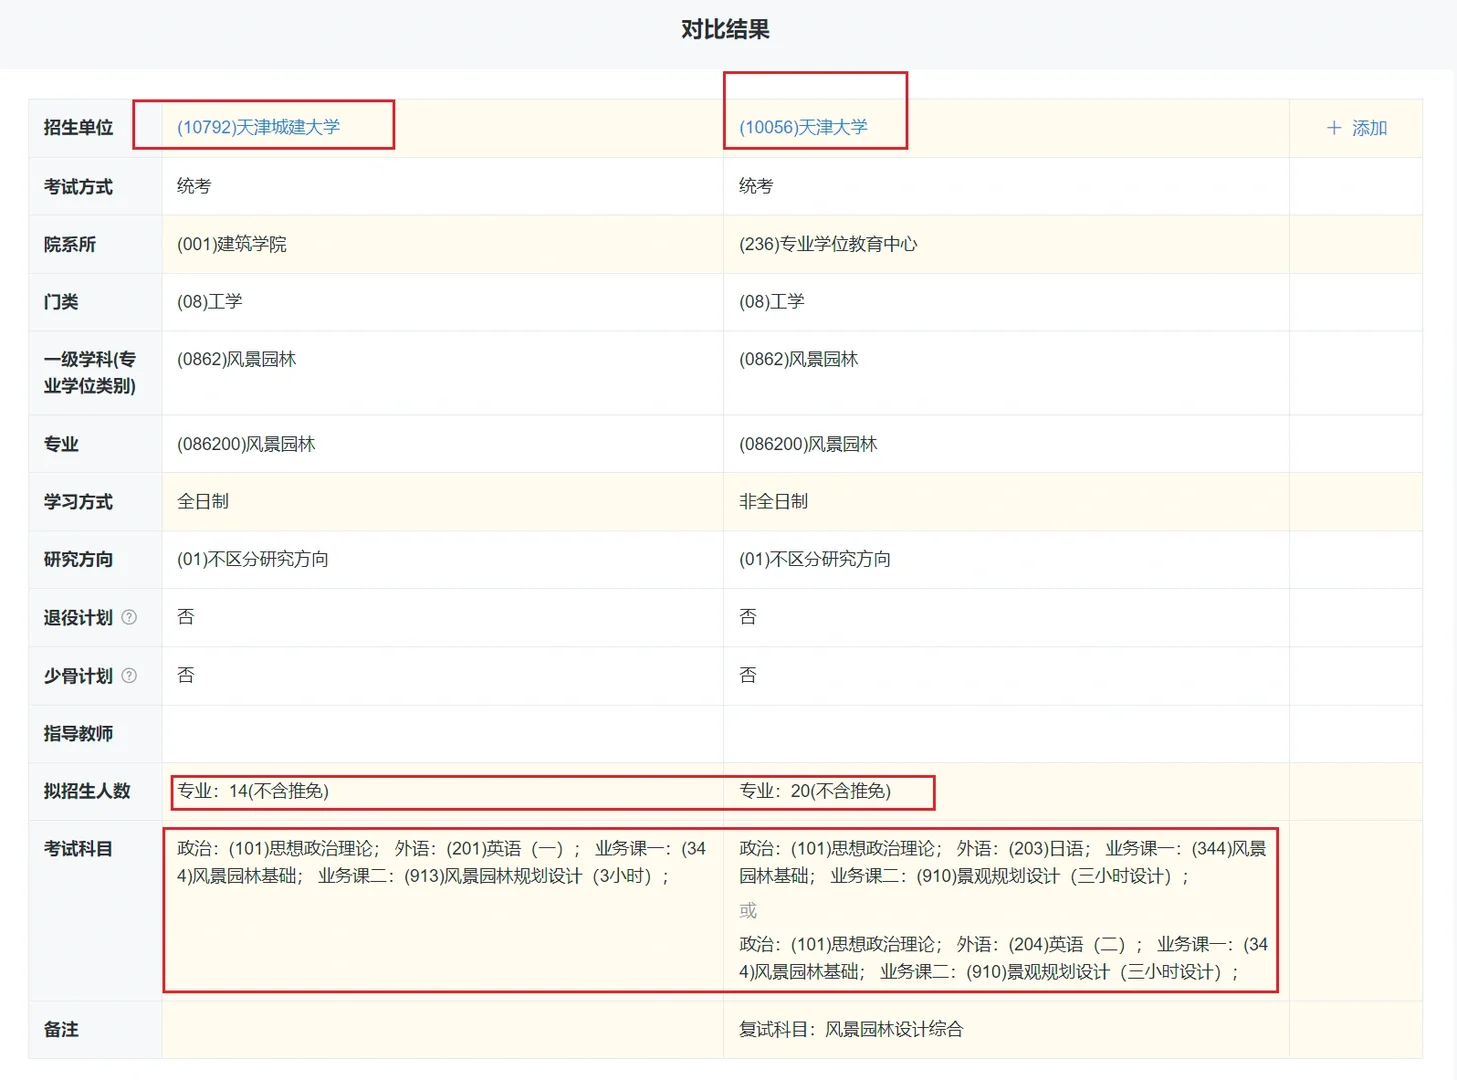Click the (086200)风景园林 major cell
The width and height of the screenshot is (1457, 1080).
(245, 443)
